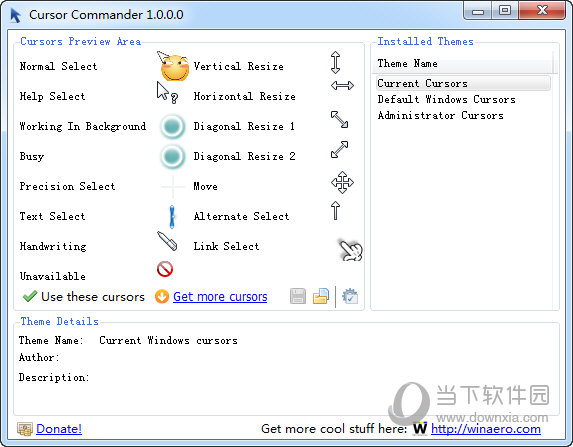Click the Handwriting label
Viewport: 573px width, 447px height.
(53, 246)
